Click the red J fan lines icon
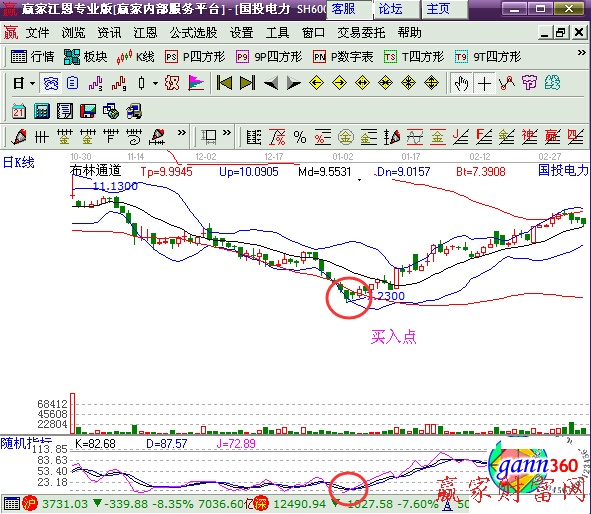 (x=461, y=137)
